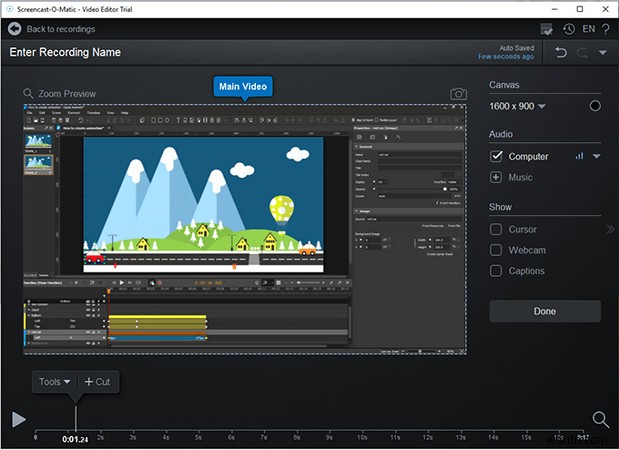Click the timeline search magnifier icon

point(600,419)
